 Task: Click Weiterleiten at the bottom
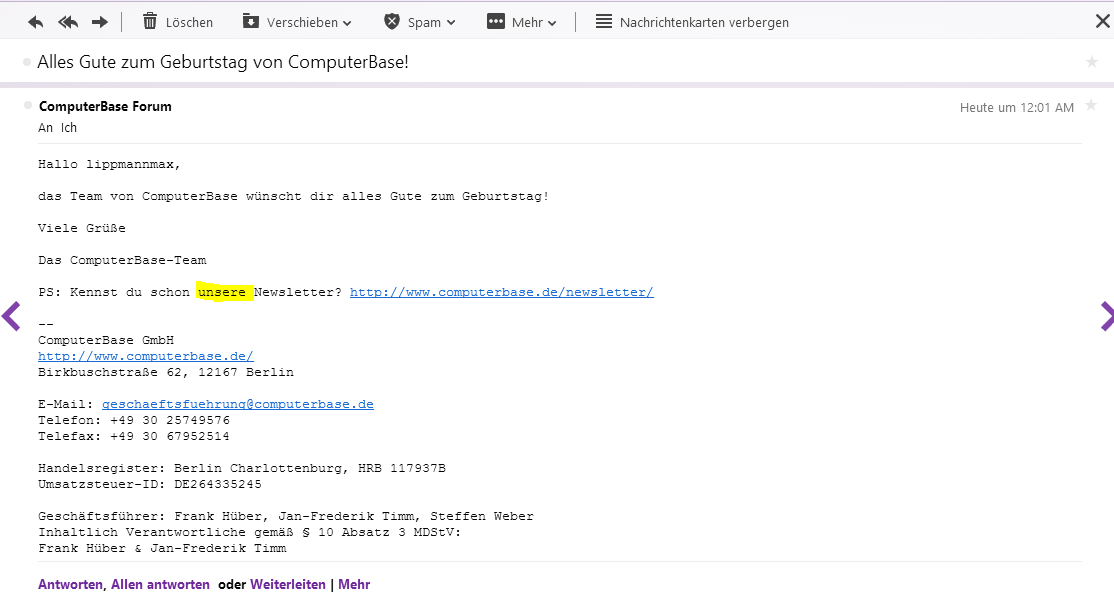[x=288, y=584]
